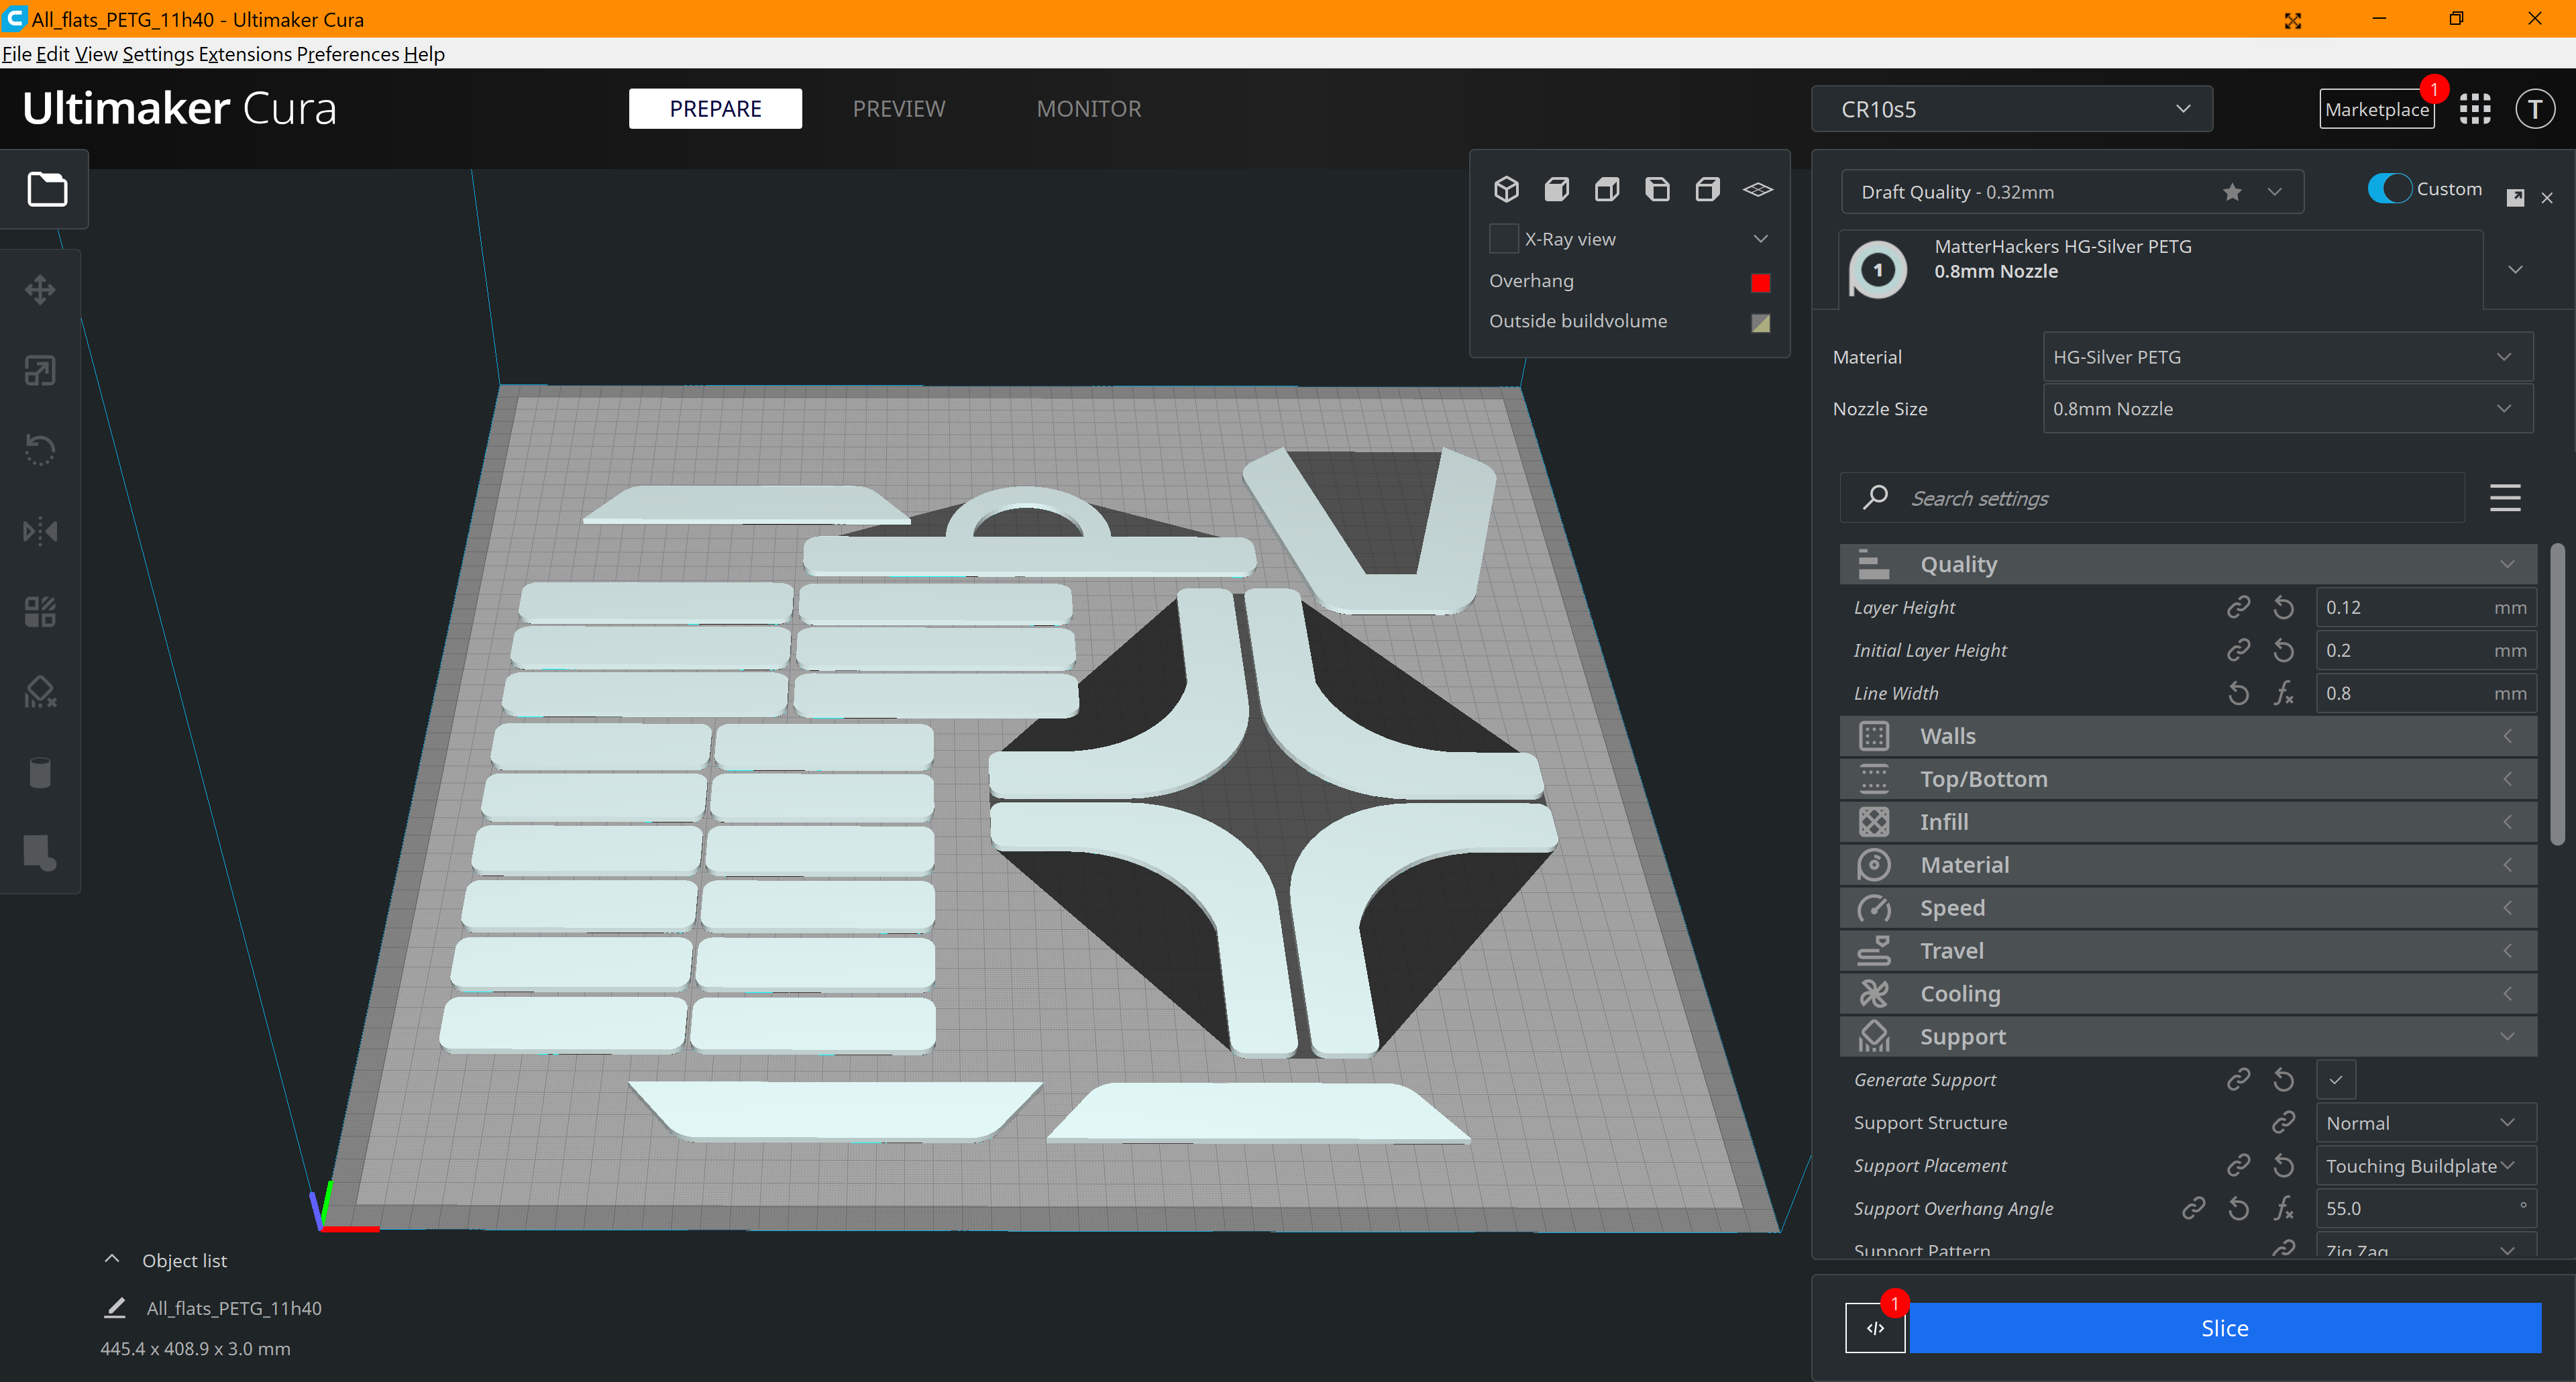This screenshot has height=1382, width=2576.
Task: Switch to top camera view
Action: (1607, 189)
